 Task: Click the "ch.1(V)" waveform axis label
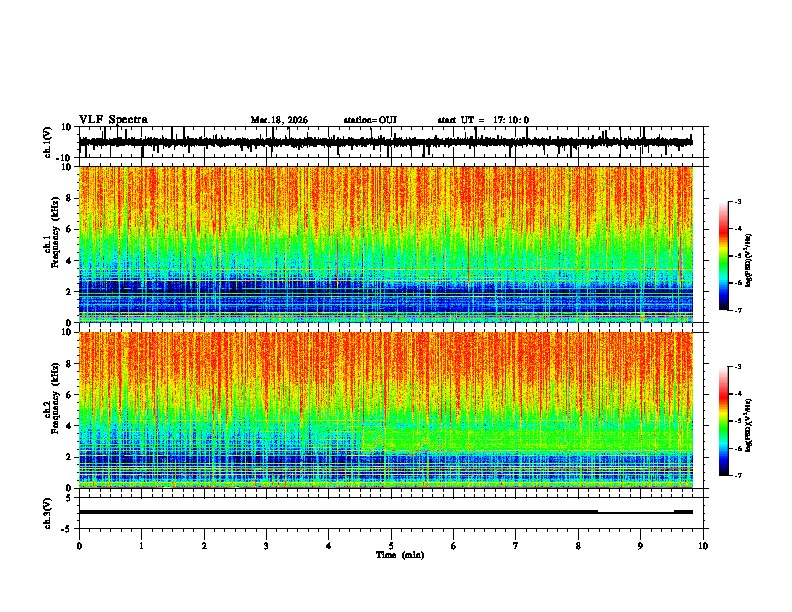(x=48, y=142)
